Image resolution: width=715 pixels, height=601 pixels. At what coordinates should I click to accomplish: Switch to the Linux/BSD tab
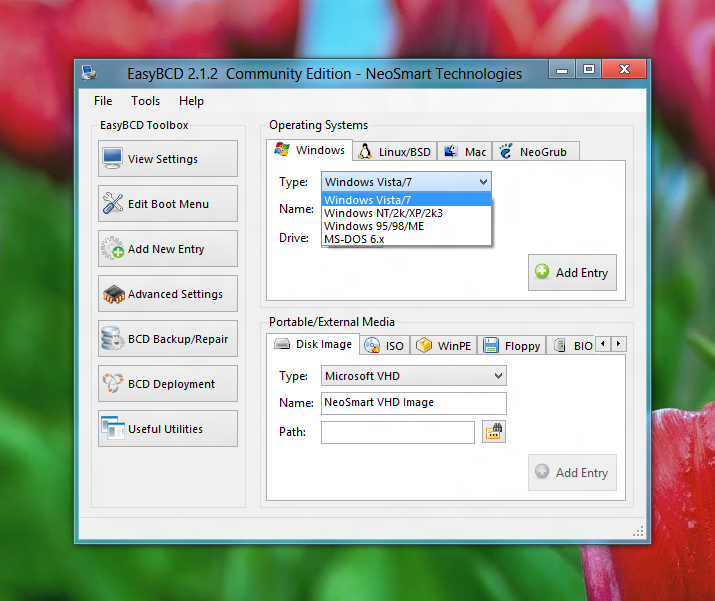point(395,151)
